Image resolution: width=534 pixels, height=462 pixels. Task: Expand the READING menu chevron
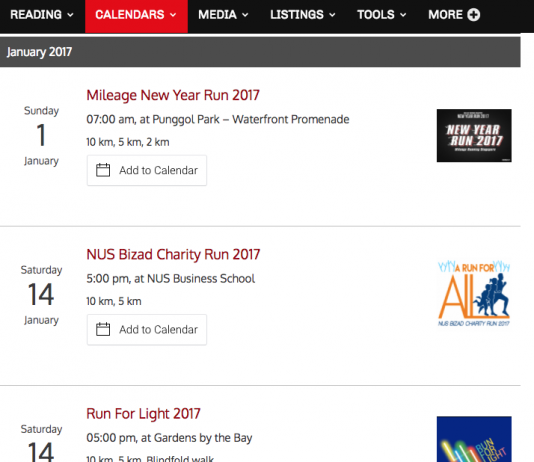(70, 15)
